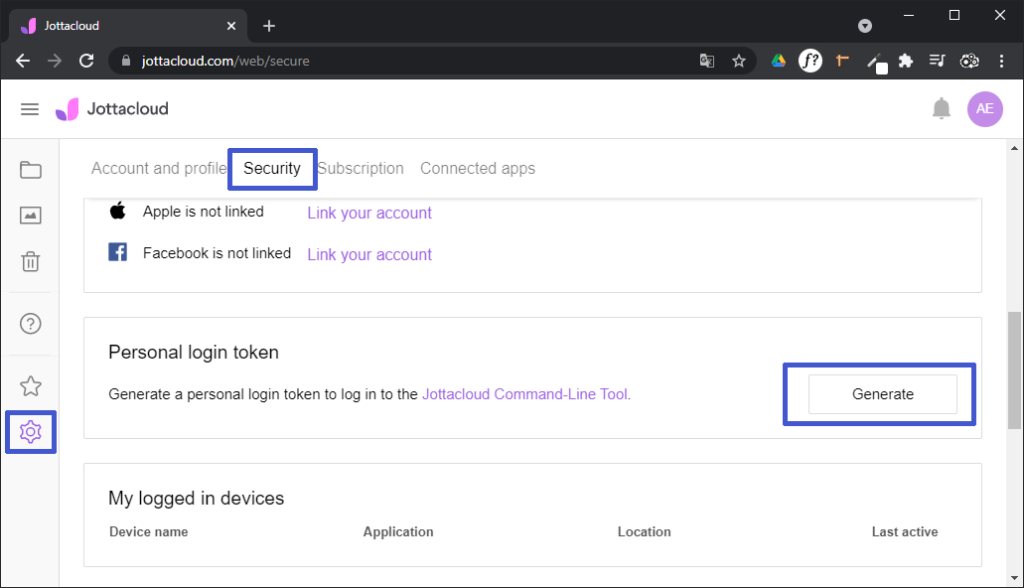Click the translate page icon
This screenshot has height=588, width=1024.
click(x=707, y=61)
